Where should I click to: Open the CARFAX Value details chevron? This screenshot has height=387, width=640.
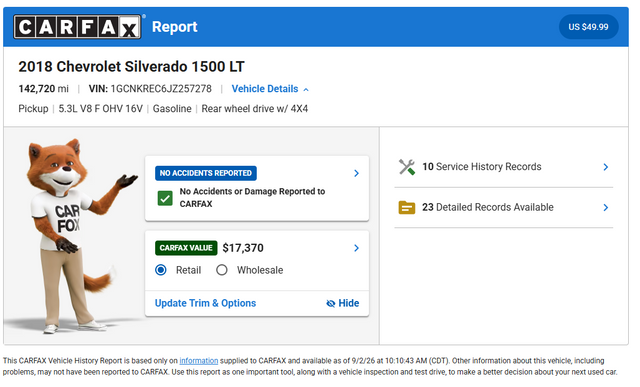point(356,248)
